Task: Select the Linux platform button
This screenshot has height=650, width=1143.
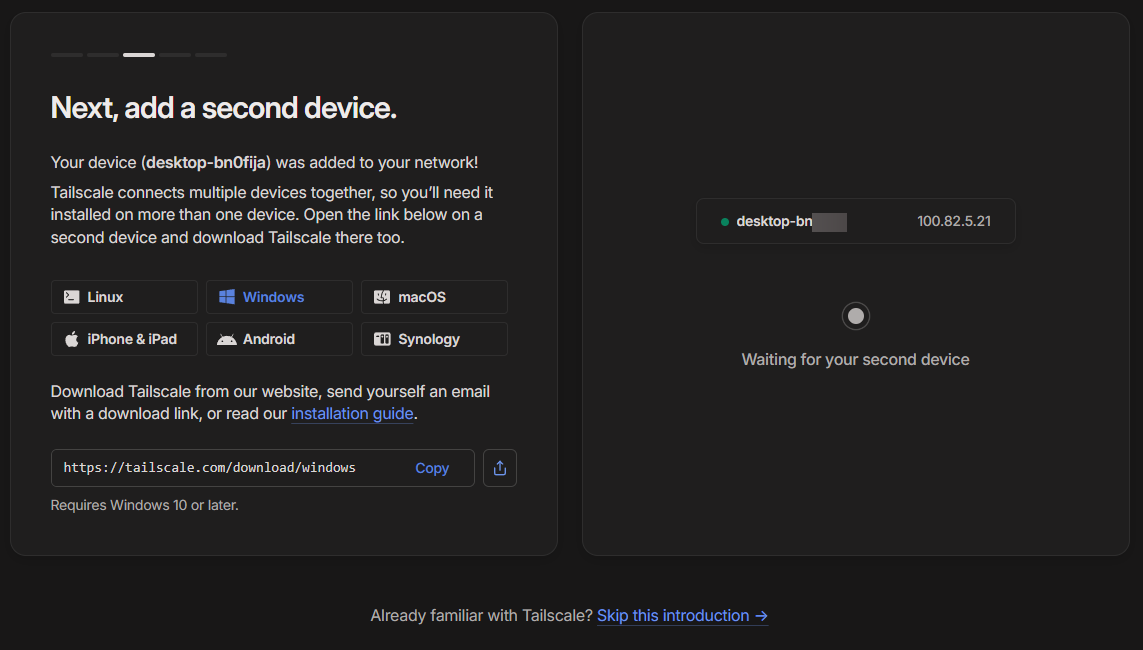Action: pyautogui.click(x=124, y=297)
